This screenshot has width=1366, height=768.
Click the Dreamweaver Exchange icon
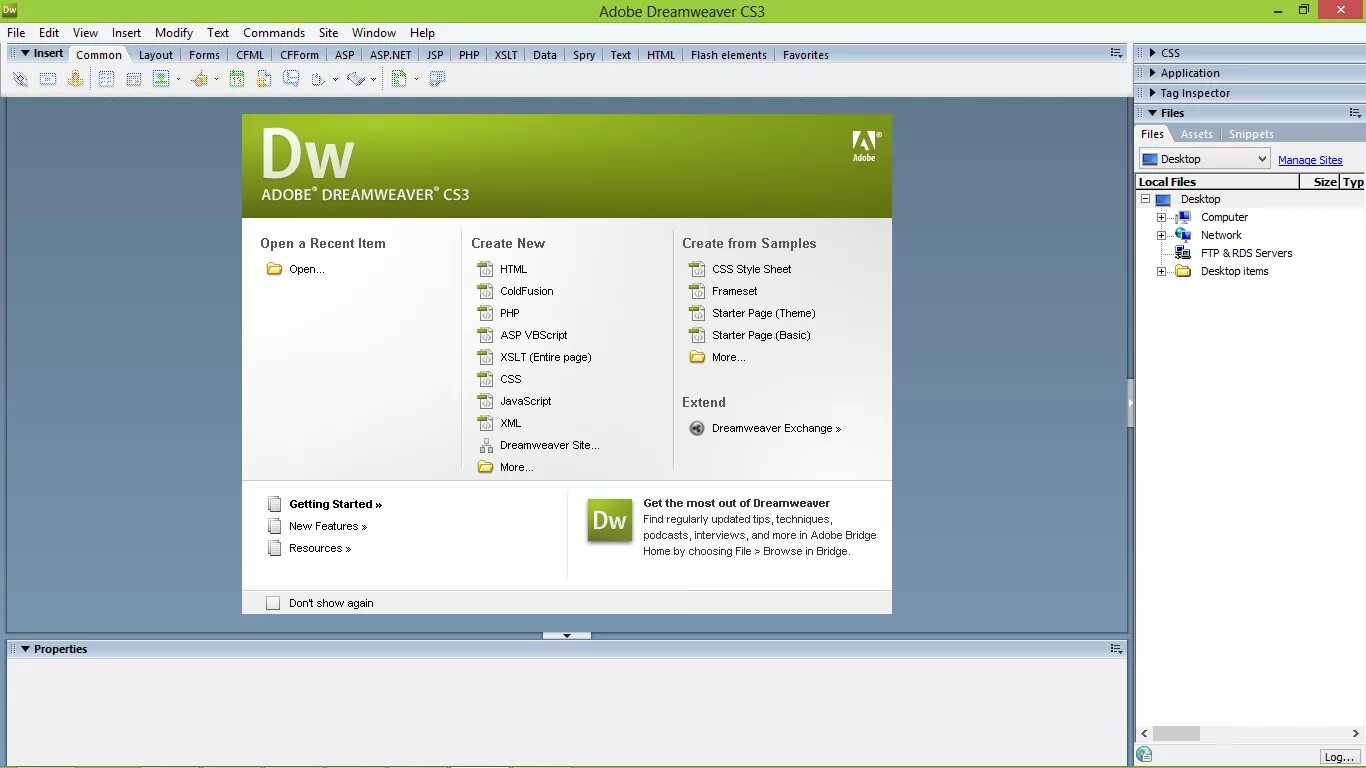click(697, 428)
